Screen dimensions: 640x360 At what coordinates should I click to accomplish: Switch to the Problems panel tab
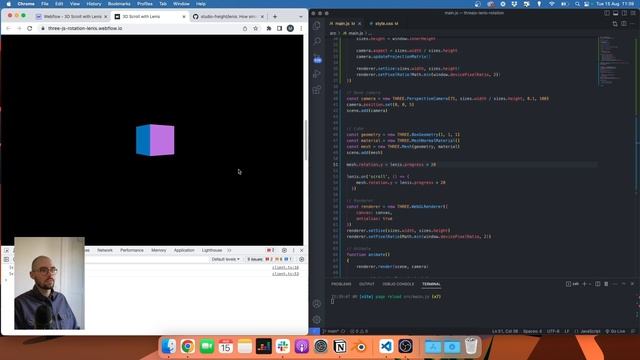point(341,284)
